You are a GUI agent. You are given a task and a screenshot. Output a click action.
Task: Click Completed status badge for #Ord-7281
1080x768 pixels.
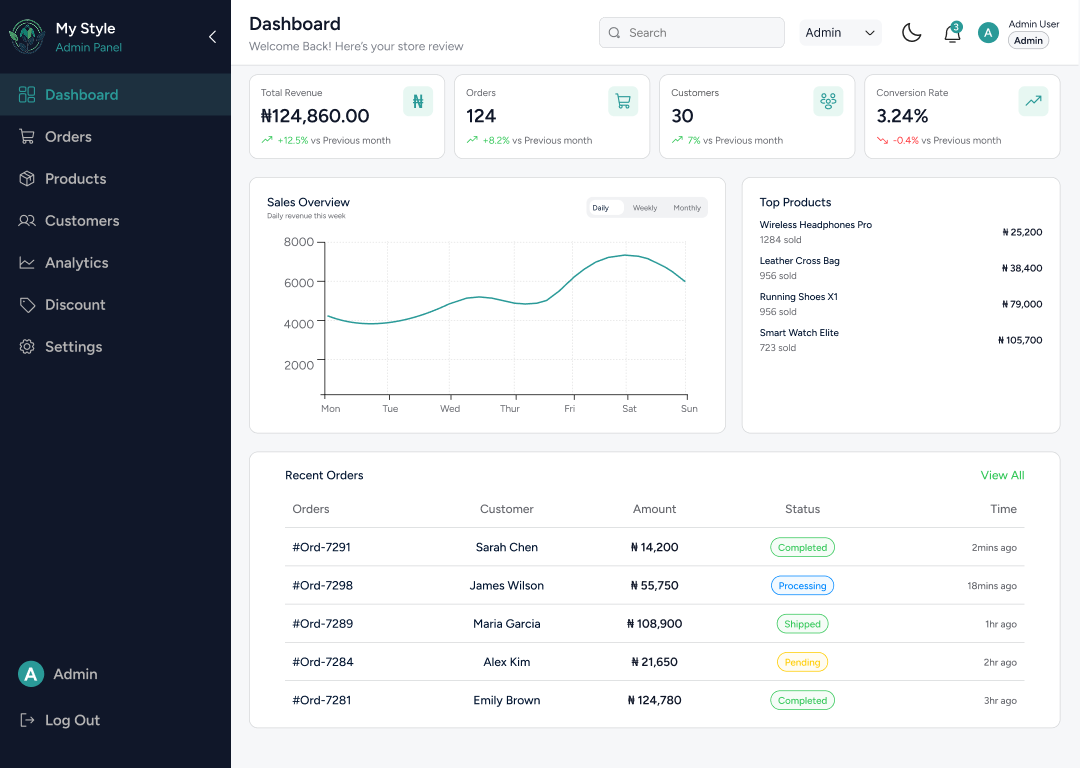802,700
